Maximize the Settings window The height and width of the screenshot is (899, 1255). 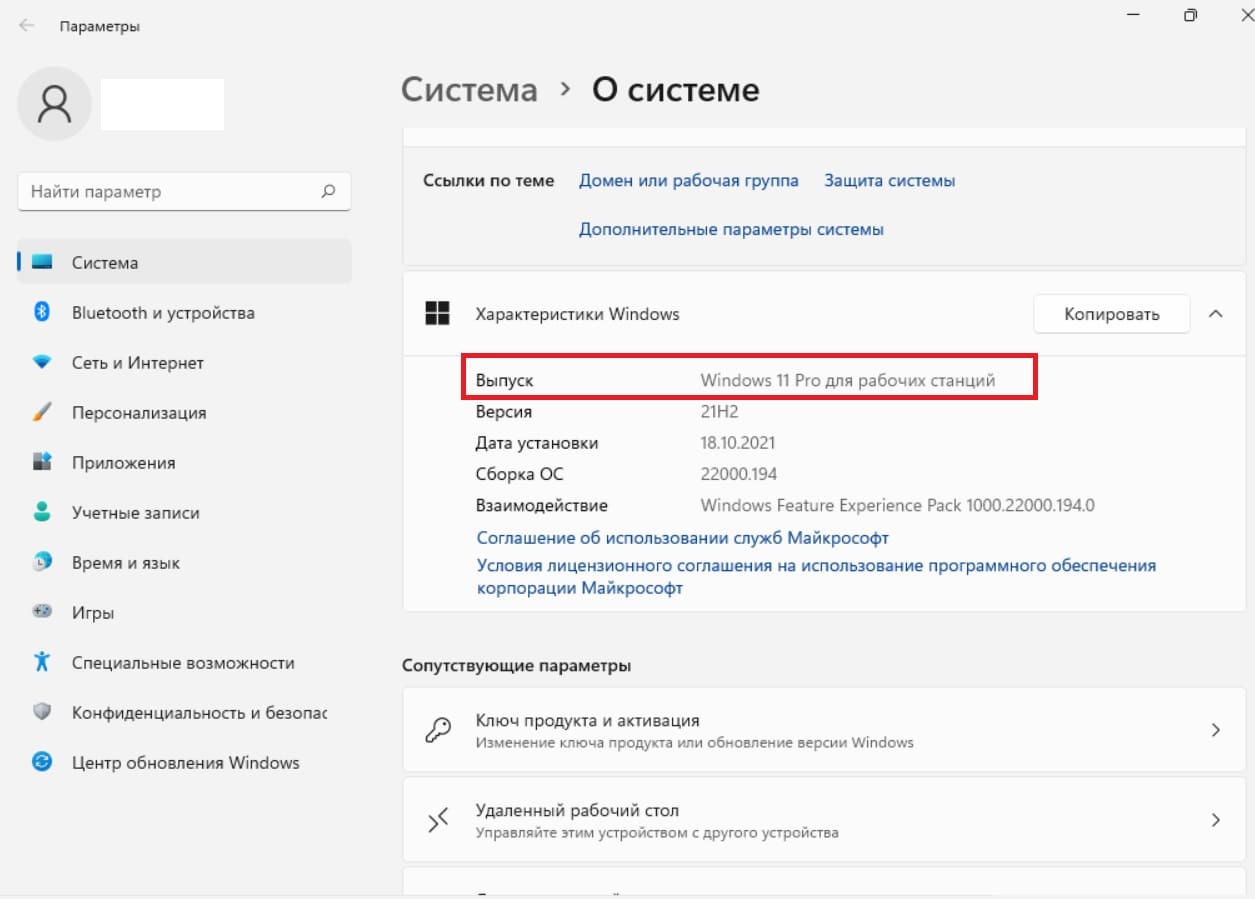[x=1190, y=16]
